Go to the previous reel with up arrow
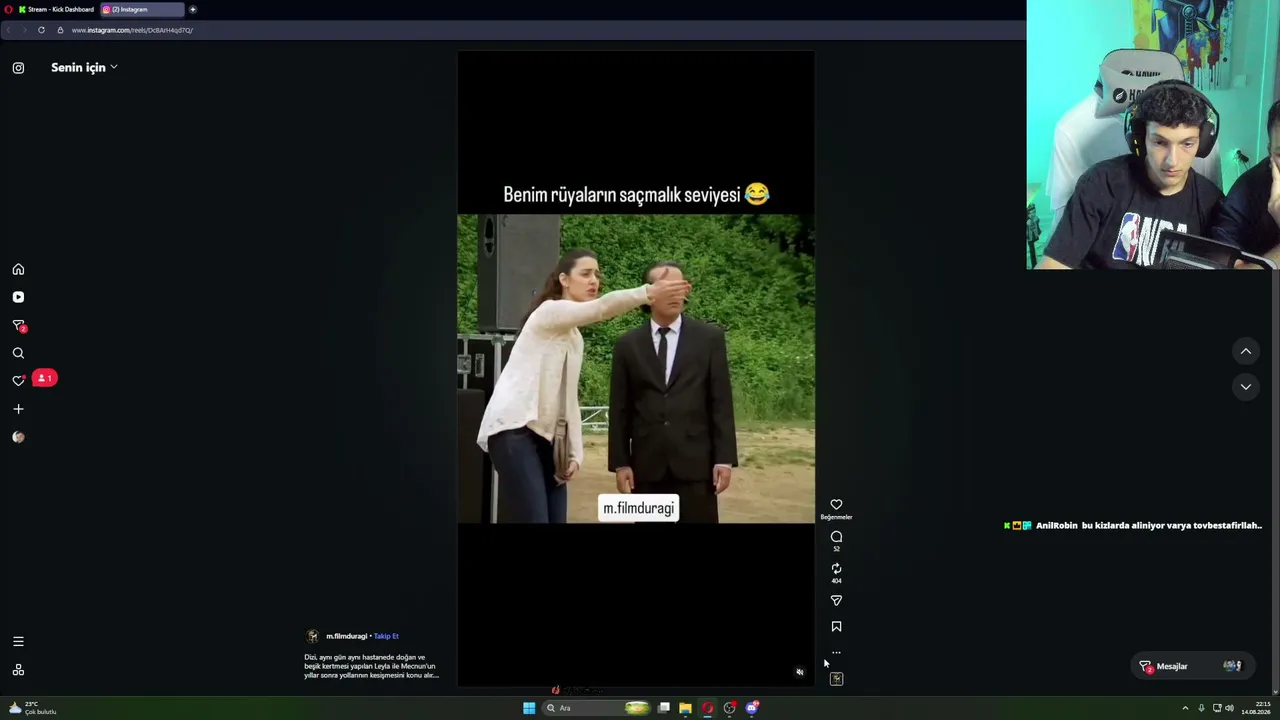1280x720 pixels. tap(1246, 351)
